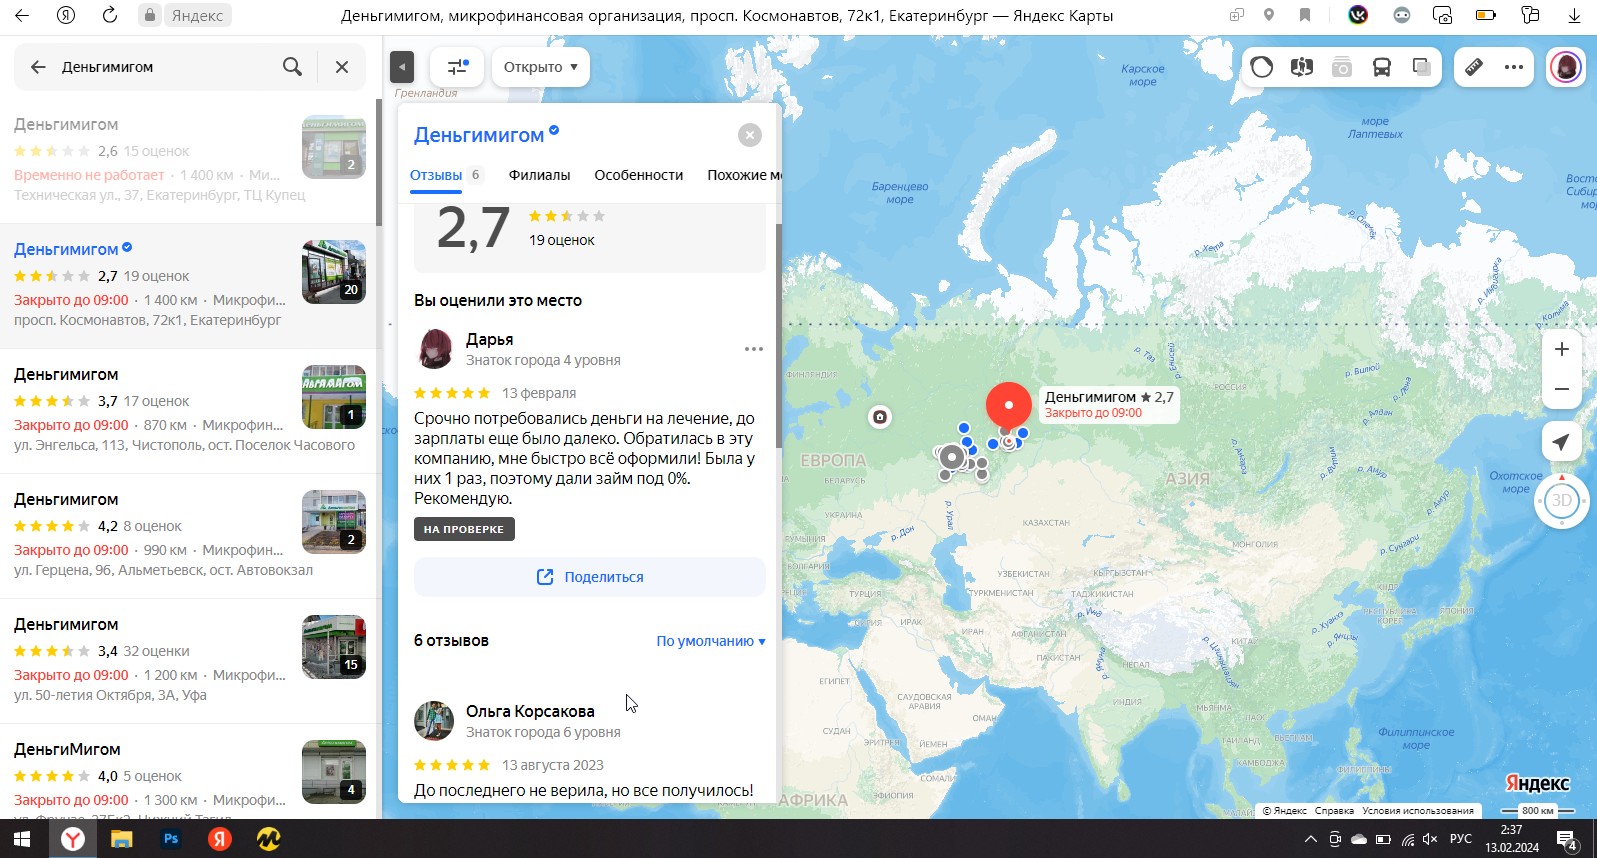The height and width of the screenshot is (858, 1597).
Task: Open the Особенности tab
Action: (x=639, y=175)
